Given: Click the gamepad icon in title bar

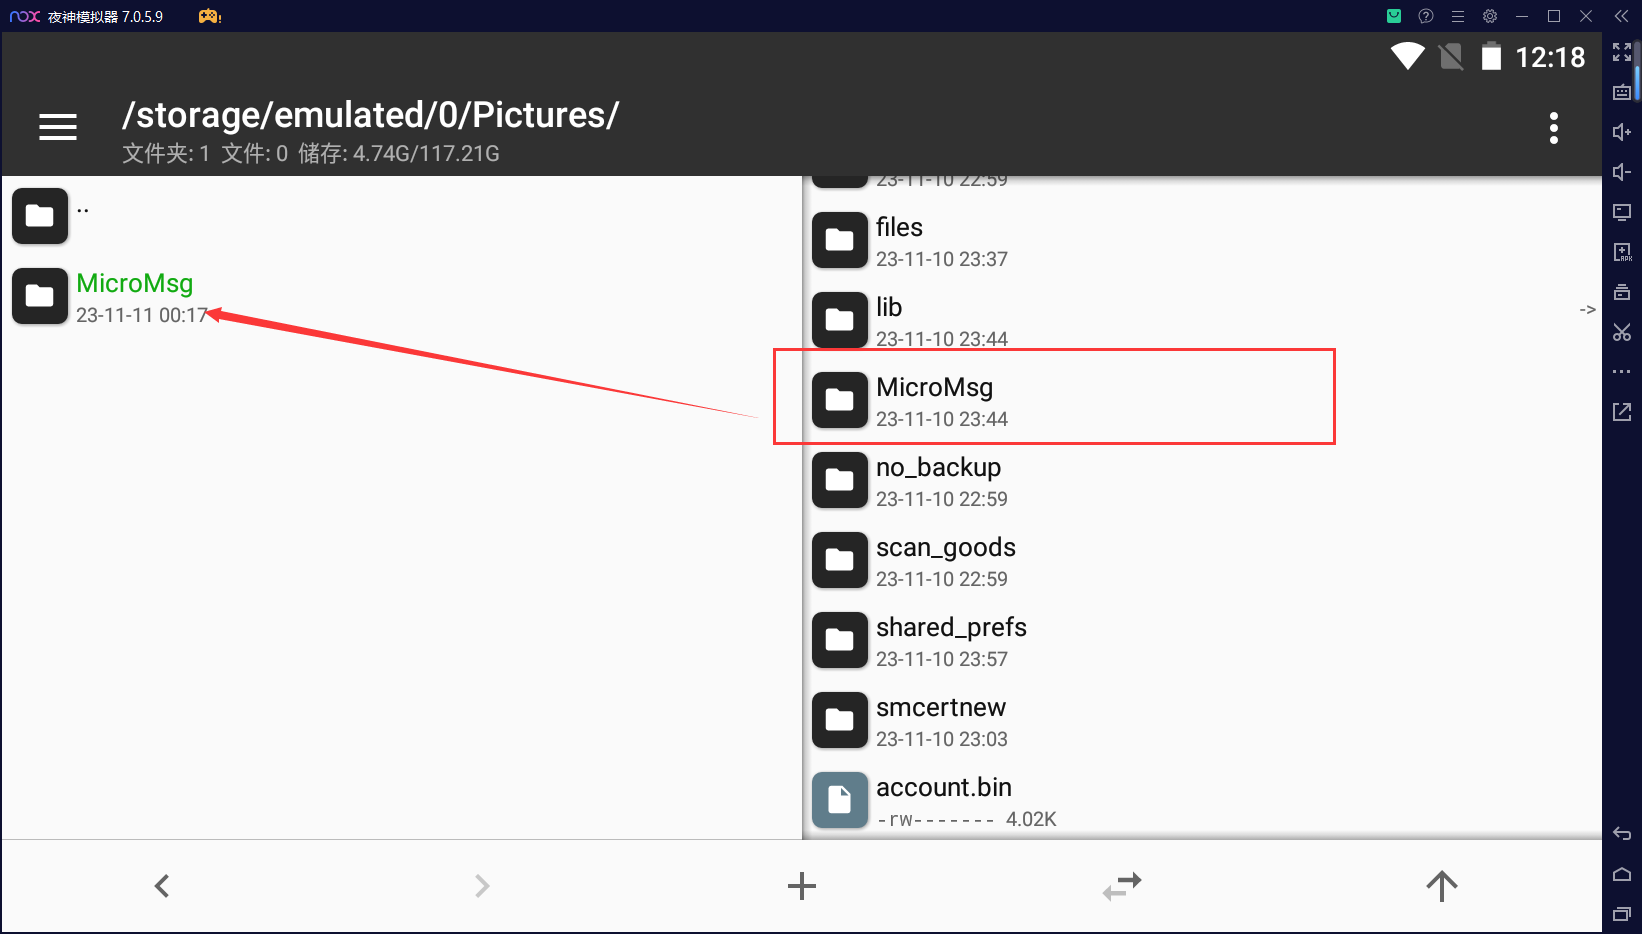Looking at the screenshot, I should (x=210, y=16).
